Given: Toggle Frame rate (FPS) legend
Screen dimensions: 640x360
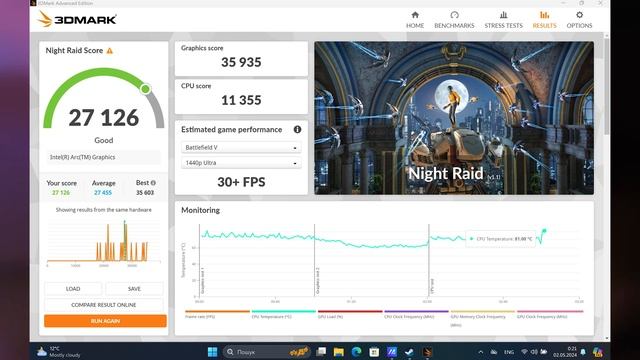Looking at the screenshot, I should (x=217, y=314).
